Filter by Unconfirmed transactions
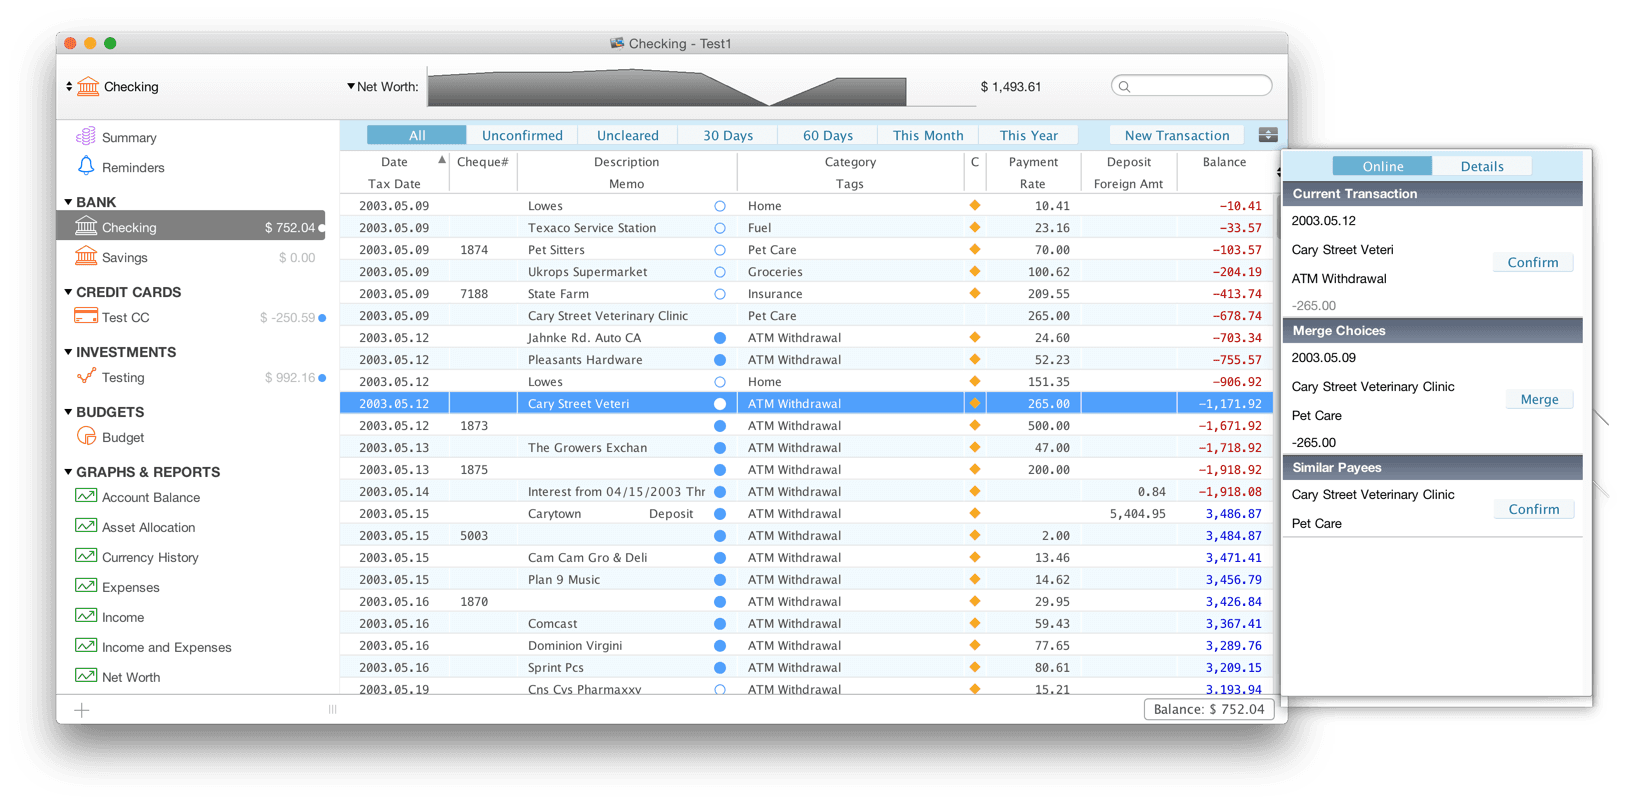This screenshot has width=1626, height=804. pyautogui.click(x=522, y=135)
